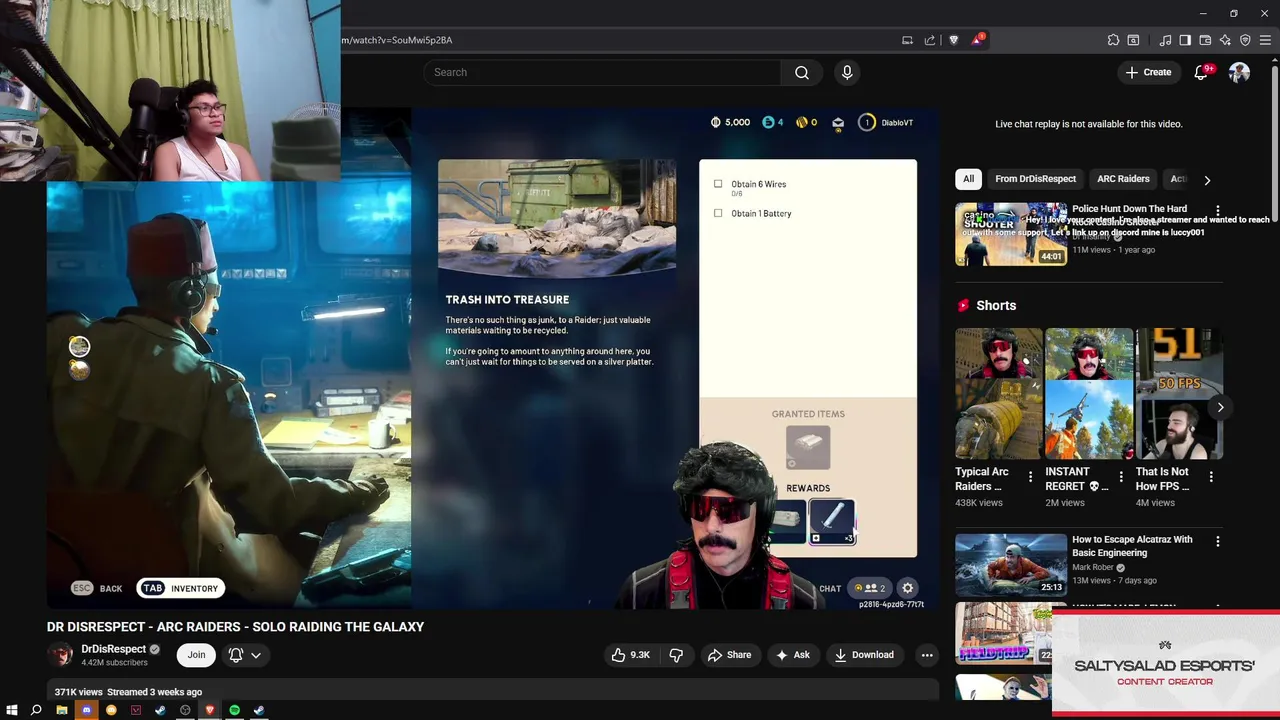Click the game settings gear in video

click(x=907, y=588)
